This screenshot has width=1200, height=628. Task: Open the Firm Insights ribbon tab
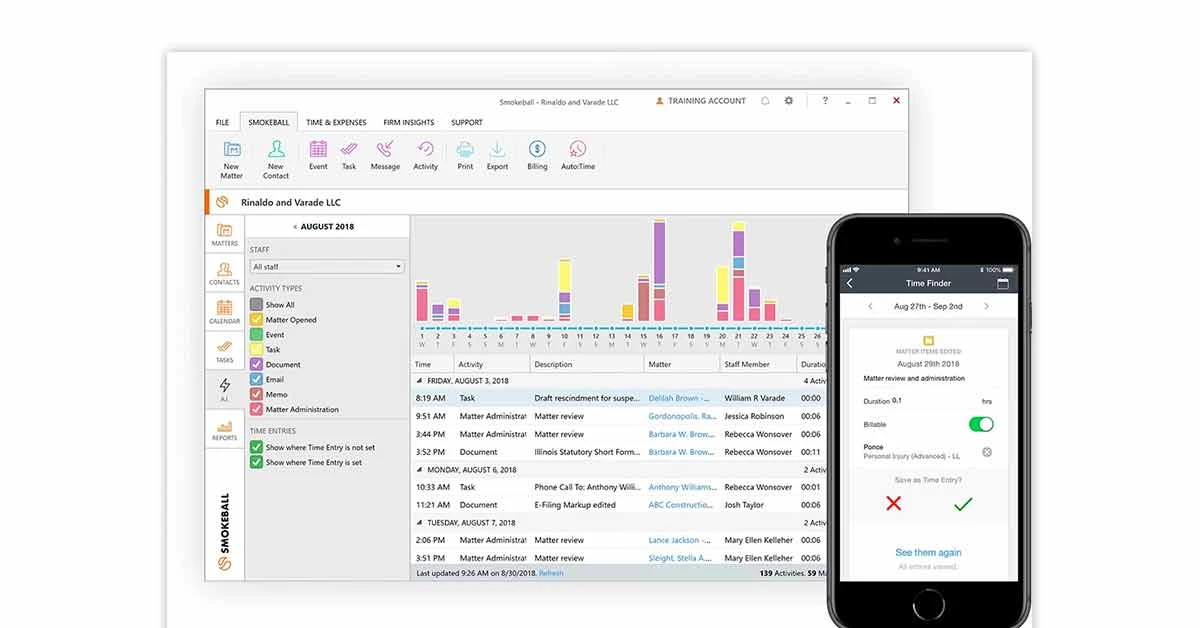click(408, 122)
